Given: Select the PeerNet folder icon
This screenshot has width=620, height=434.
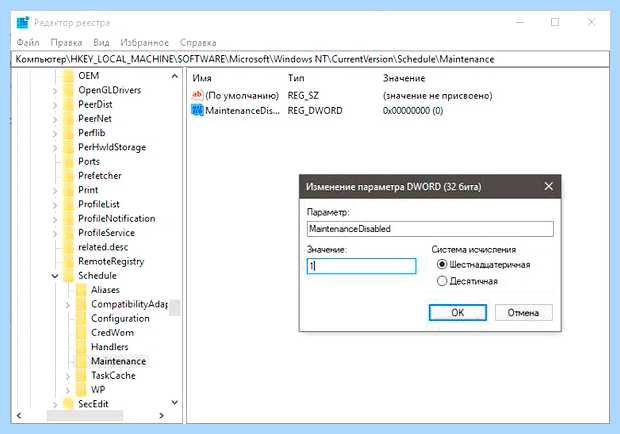Looking at the screenshot, I should (69, 119).
